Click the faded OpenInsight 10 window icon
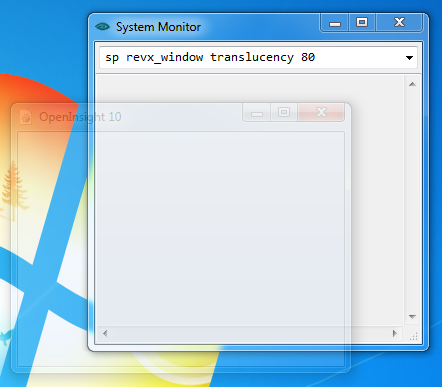Screen dimensions: 442x387 (x=26, y=117)
